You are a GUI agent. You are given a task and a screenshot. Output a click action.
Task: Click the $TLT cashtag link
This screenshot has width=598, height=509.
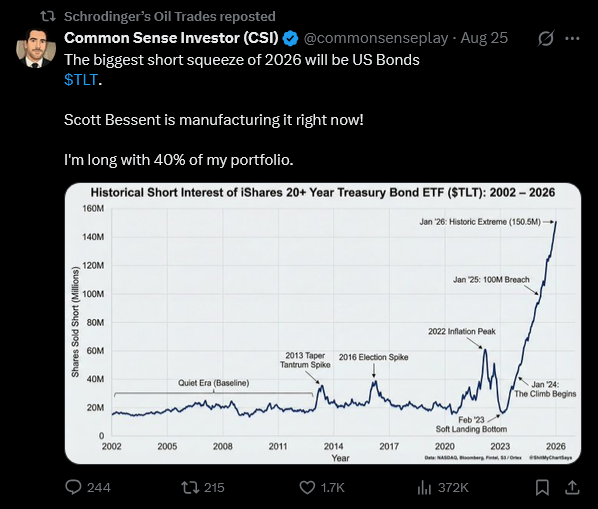pos(81,80)
